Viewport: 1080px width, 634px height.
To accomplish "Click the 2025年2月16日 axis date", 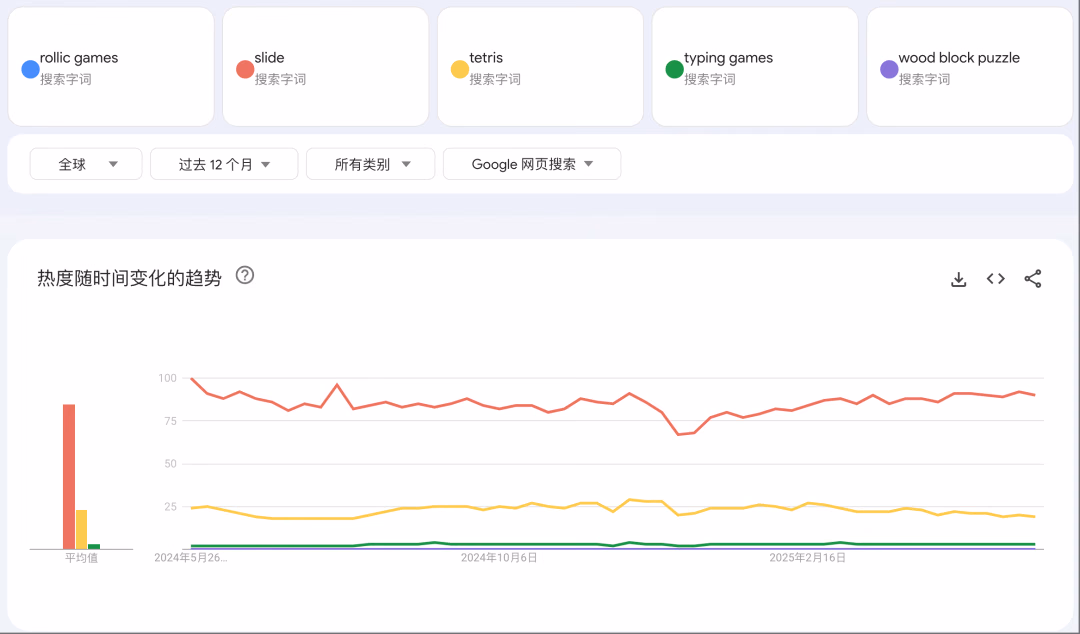I will 807,558.
